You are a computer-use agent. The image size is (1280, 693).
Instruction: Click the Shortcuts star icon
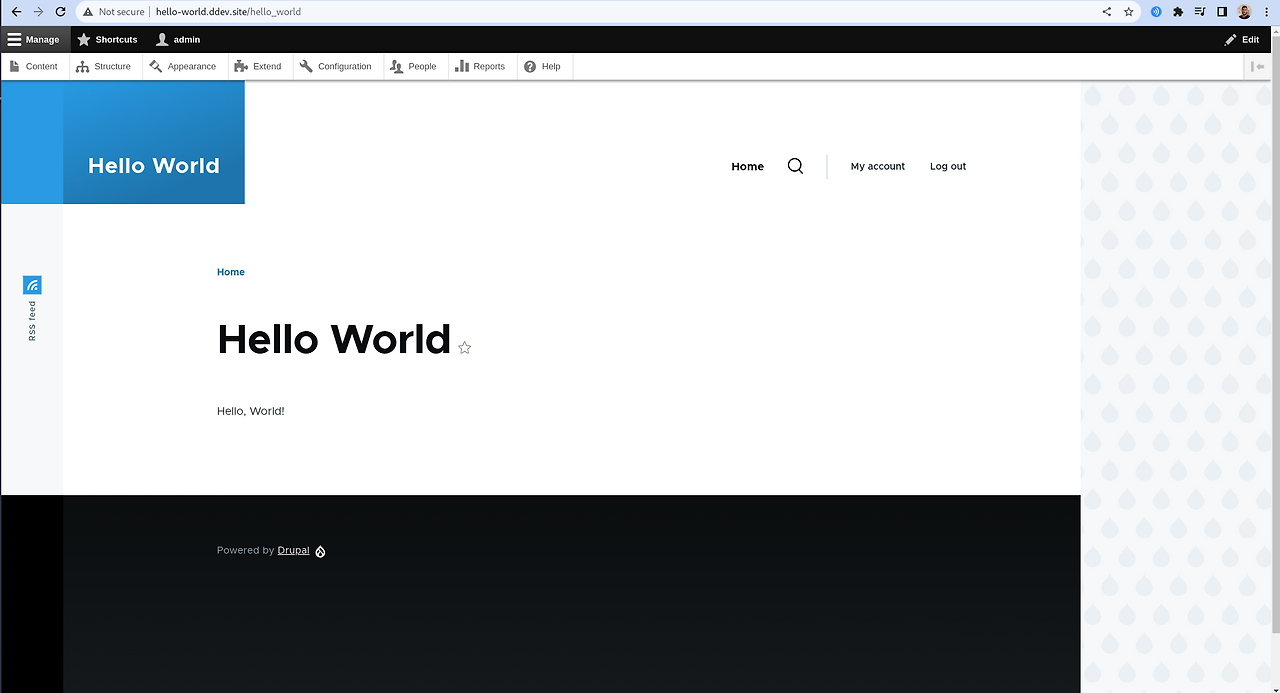[x=84, y=39]
